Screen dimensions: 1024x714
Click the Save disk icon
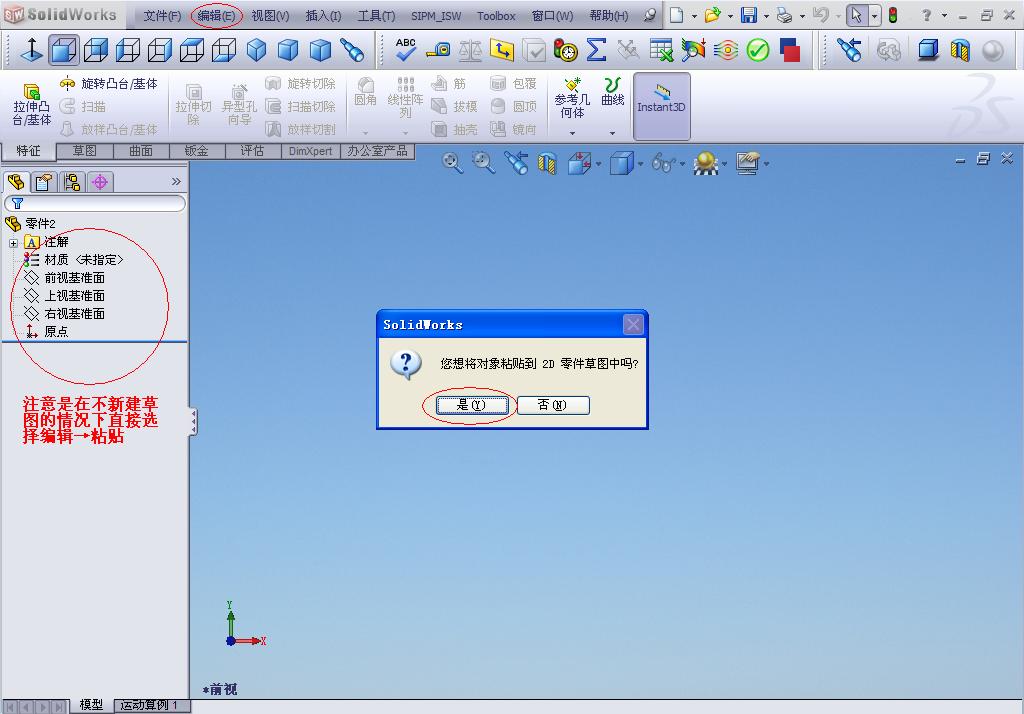pyautogui.click(x=749, y=15)
